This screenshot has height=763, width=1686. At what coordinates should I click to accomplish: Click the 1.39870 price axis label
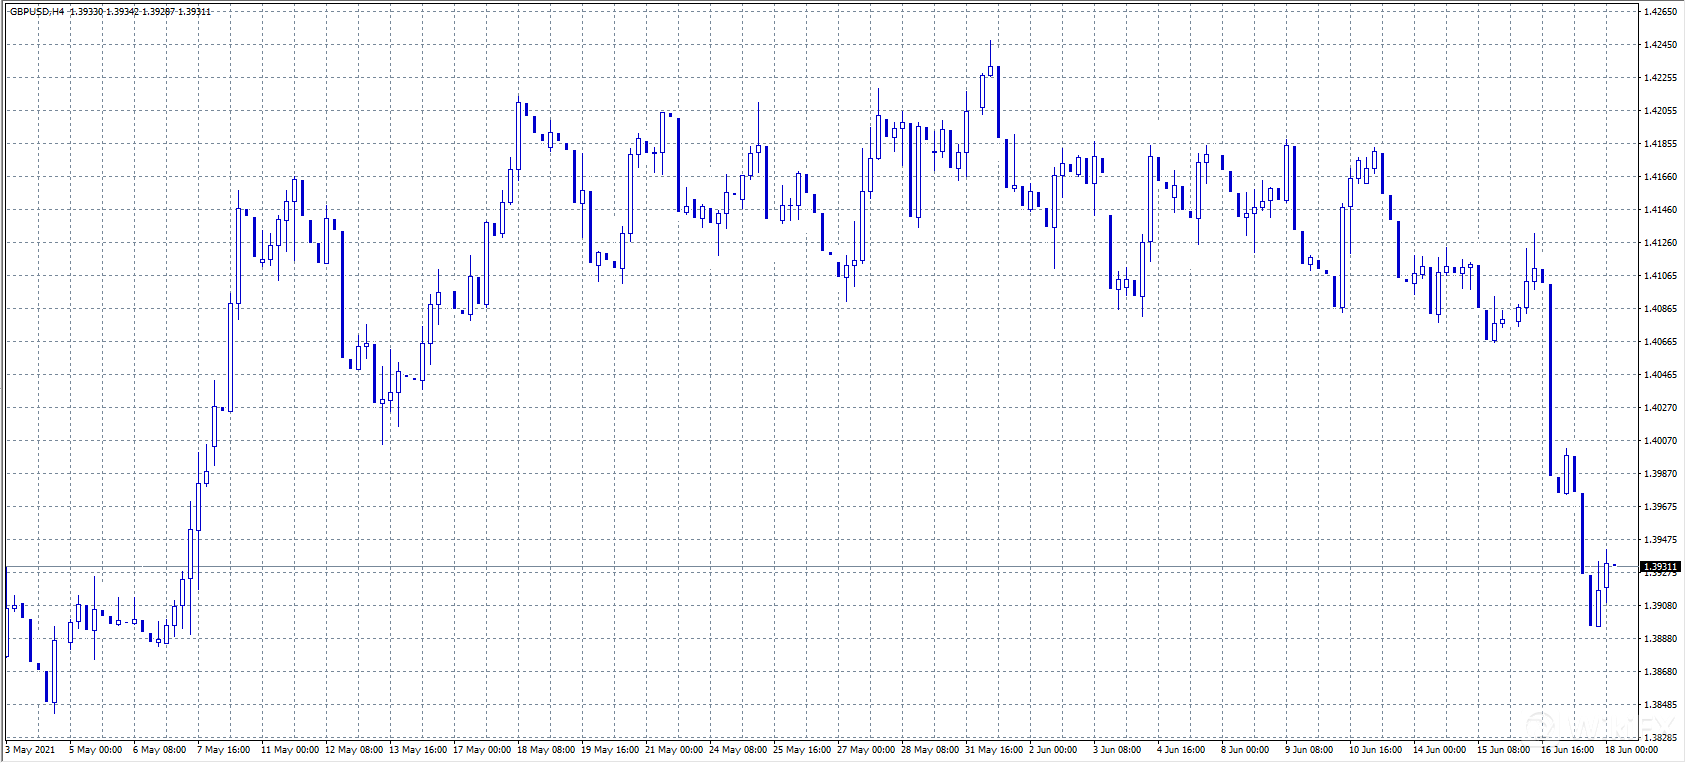pyautogui.click(x=1660, y=474)
